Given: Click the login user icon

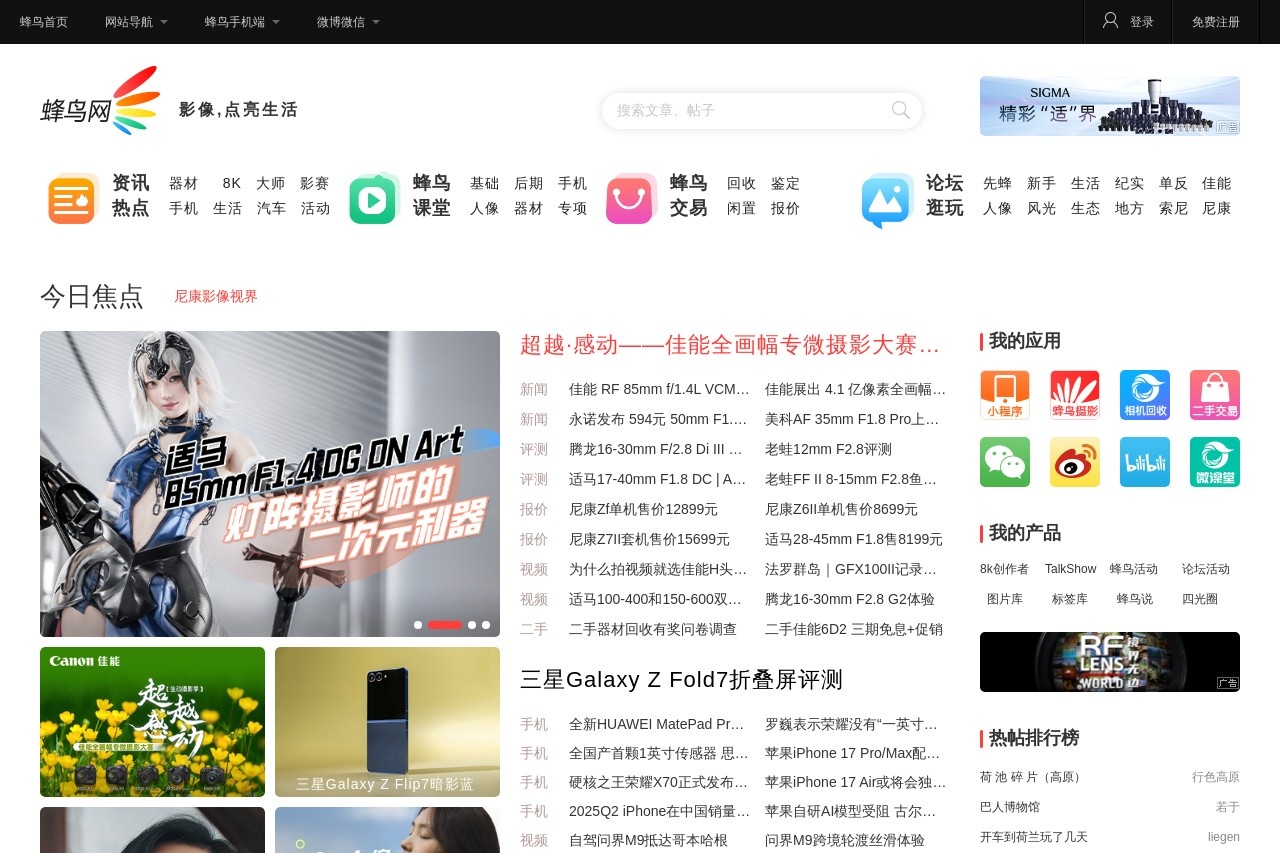Looking at the screenshot, I should click(1110, 21).
